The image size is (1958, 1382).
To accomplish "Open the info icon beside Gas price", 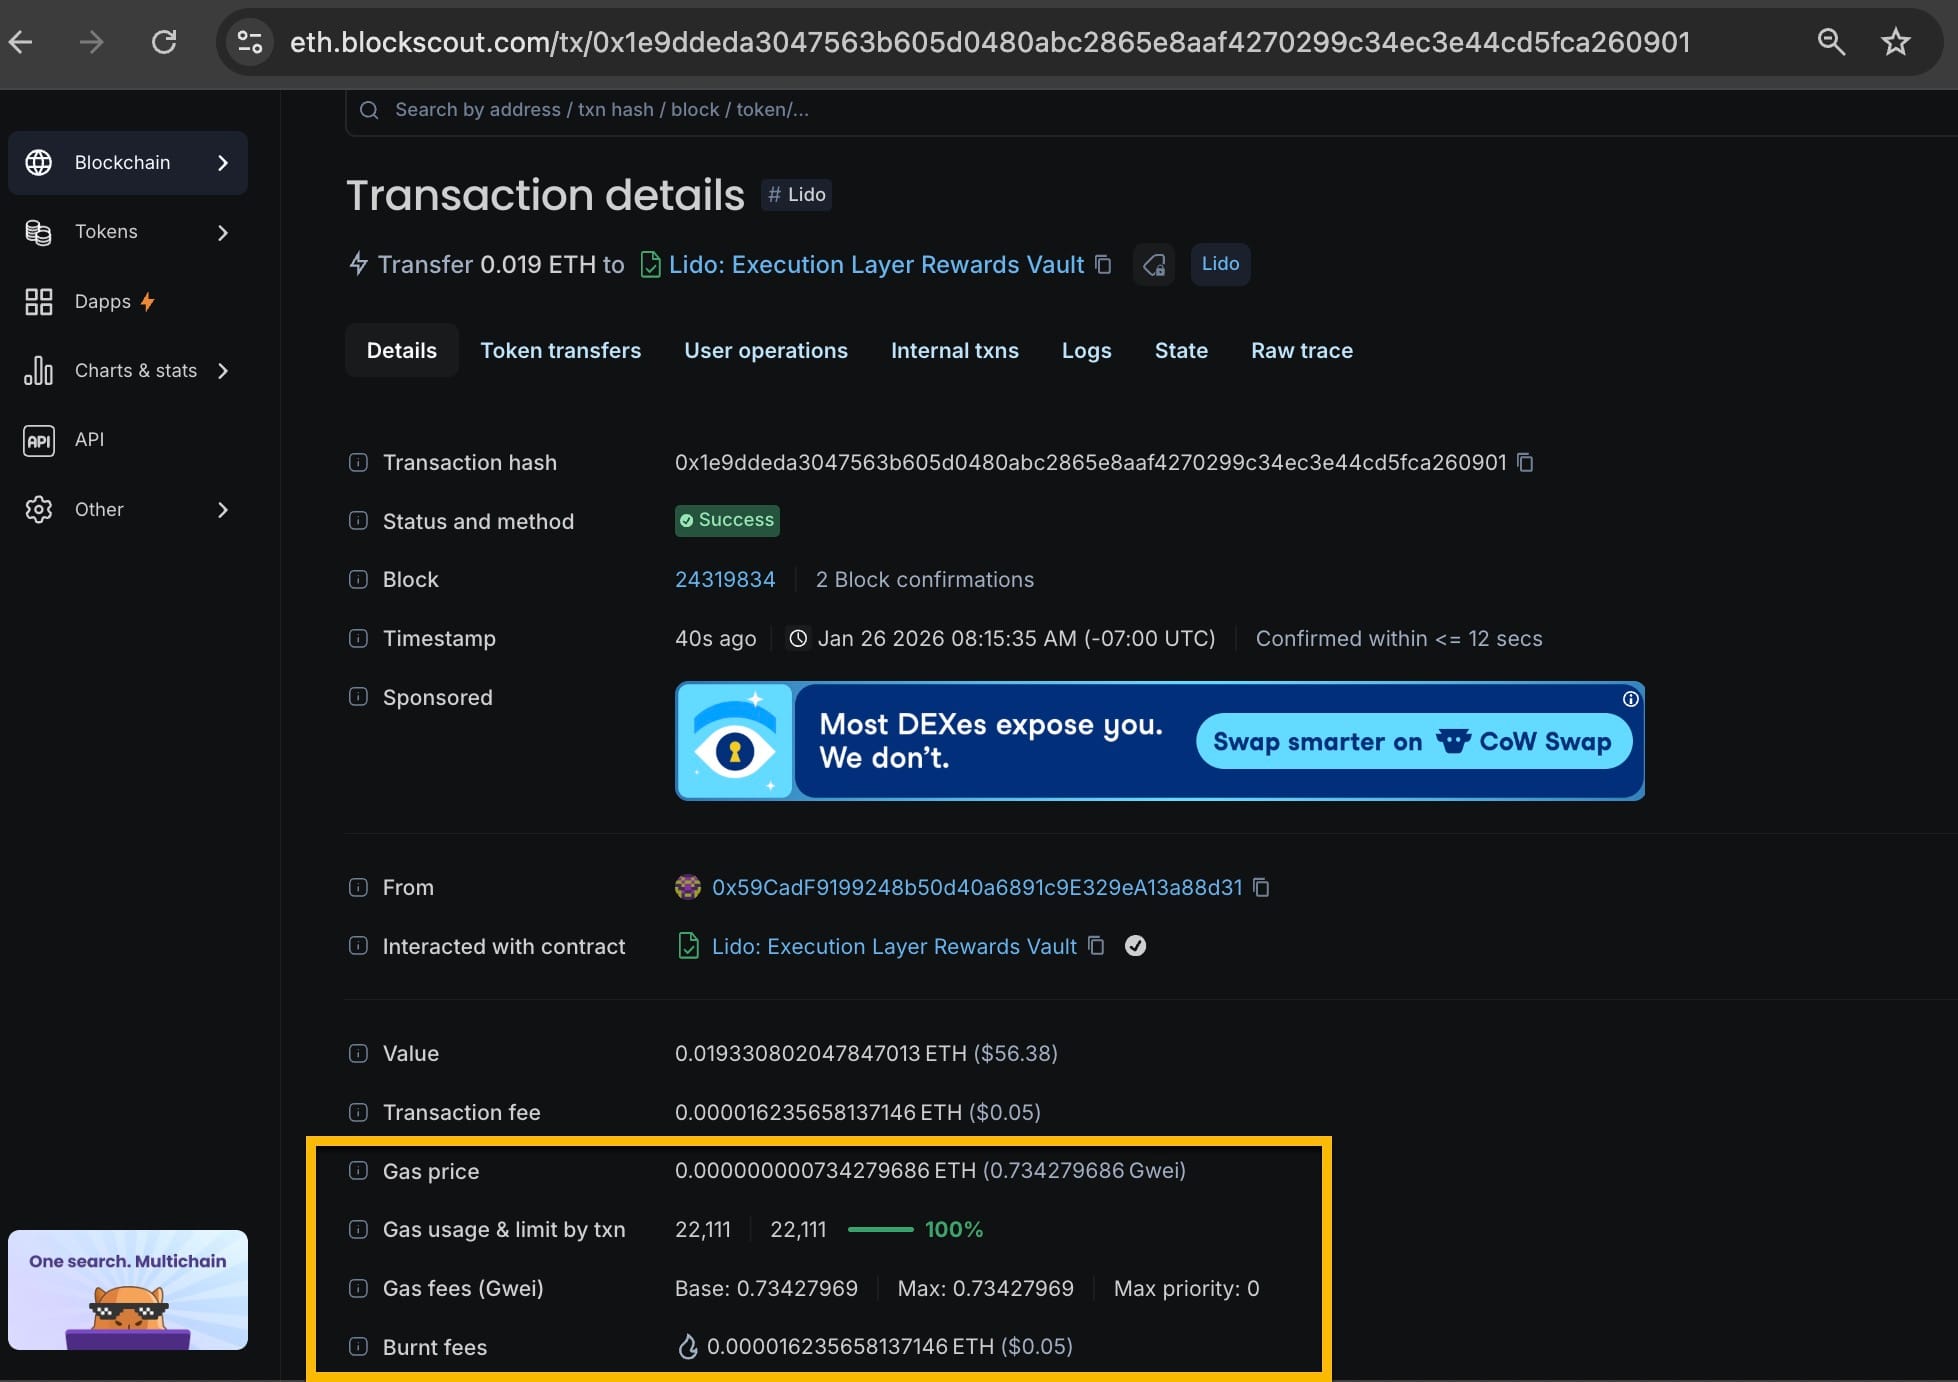I will tap(358, 1170).
